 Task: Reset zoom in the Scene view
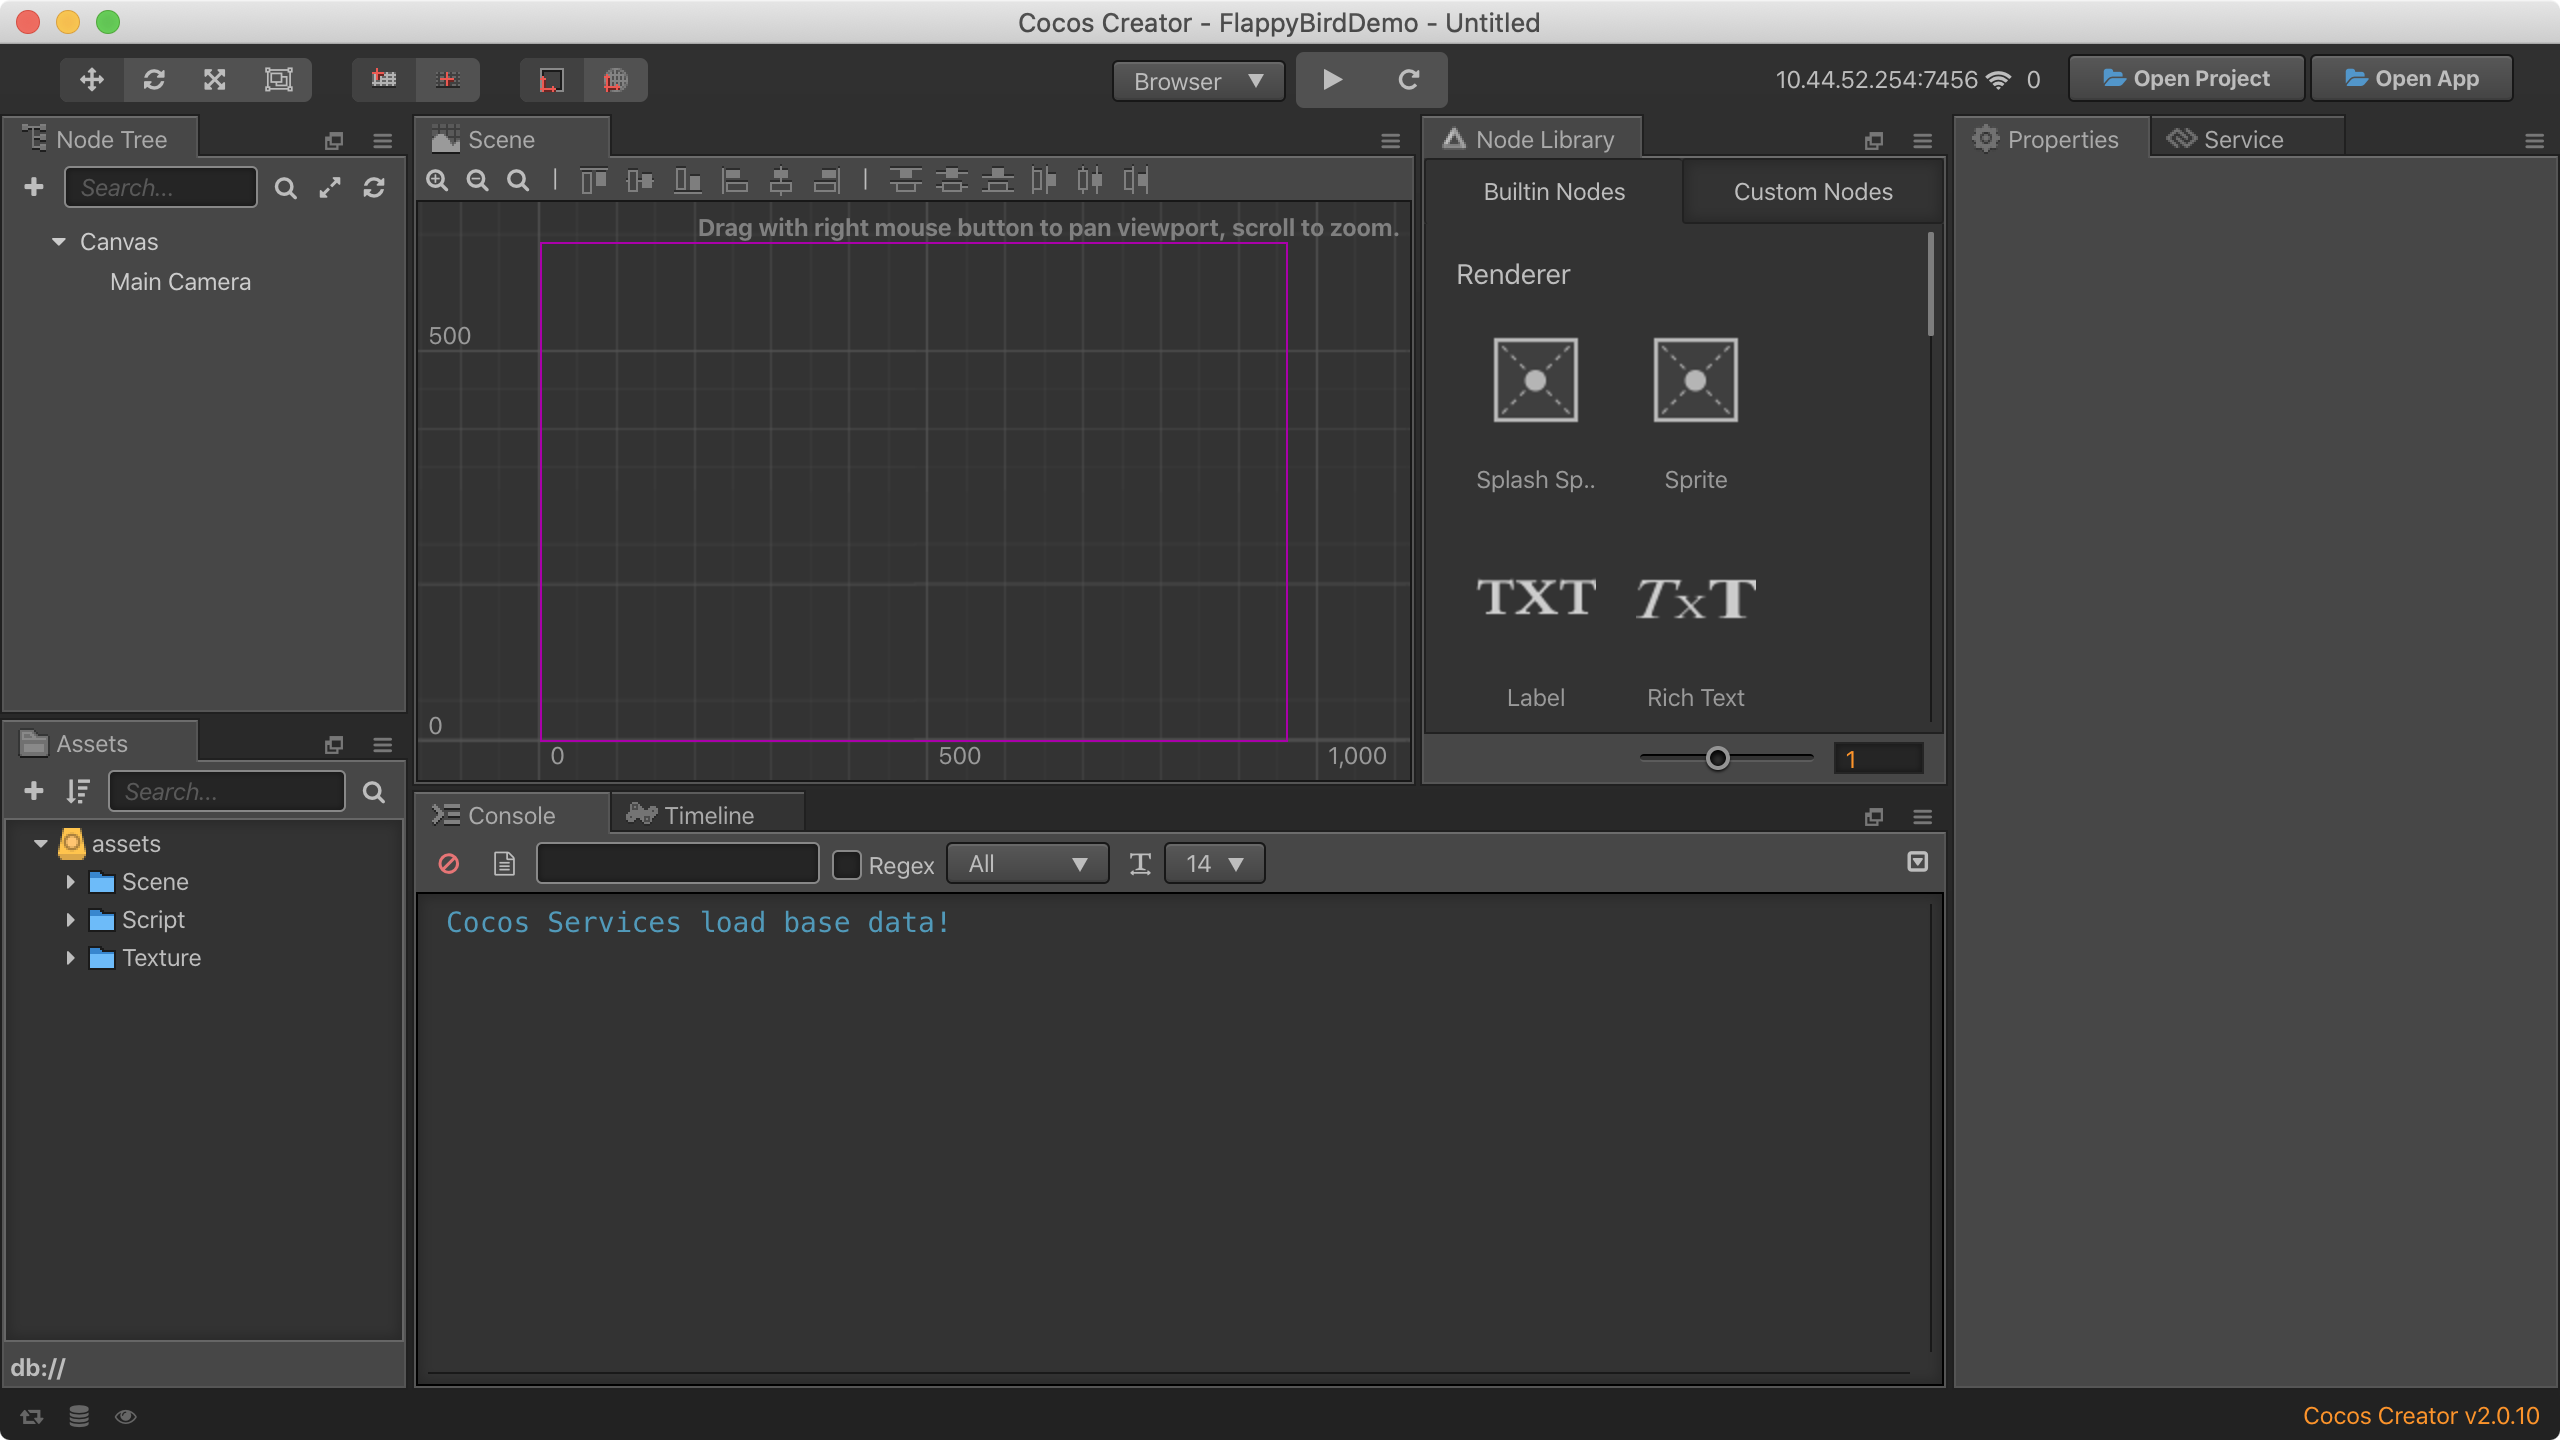[x=518, y=180]
